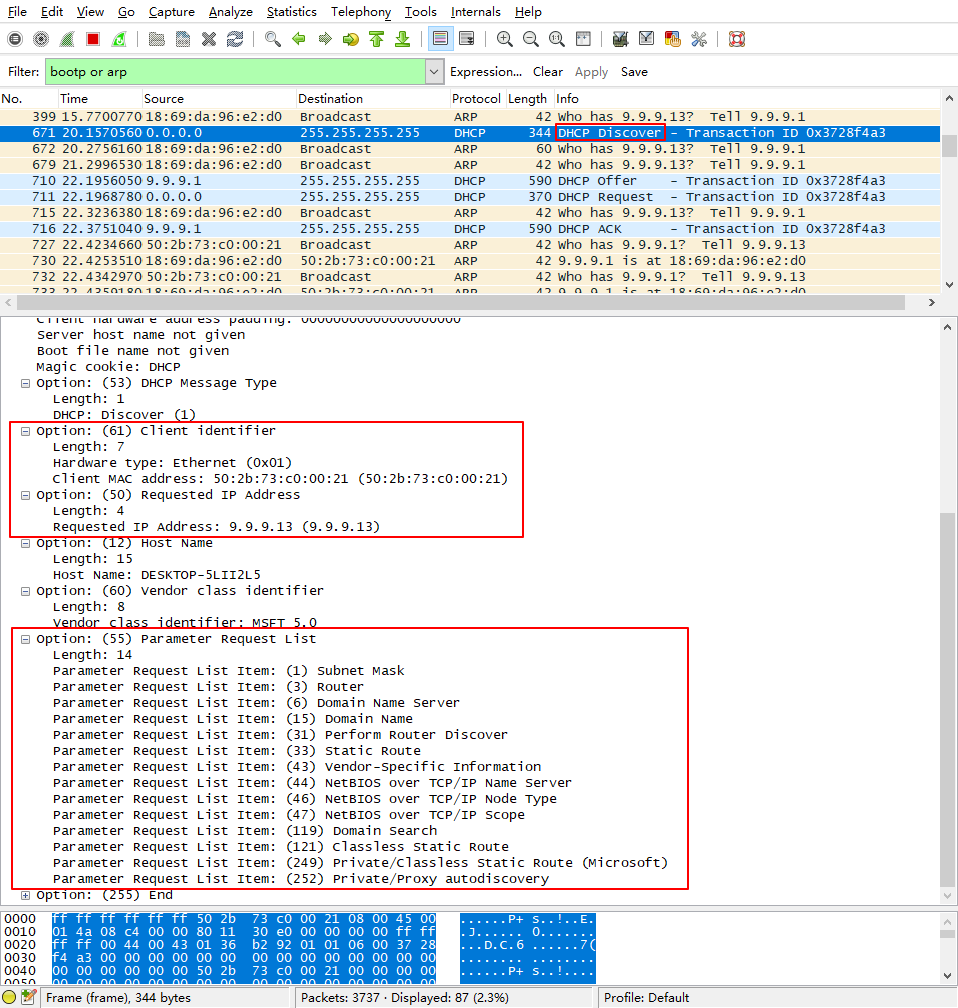Open the Telephony menu
Image resolution: width=958 pixels, height=1008 pixels.
(361, 12)
